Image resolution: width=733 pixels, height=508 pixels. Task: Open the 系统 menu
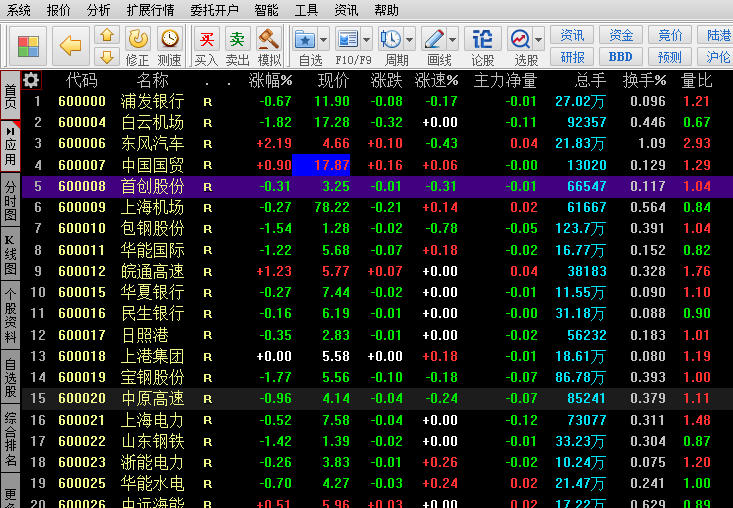[19, 10]
